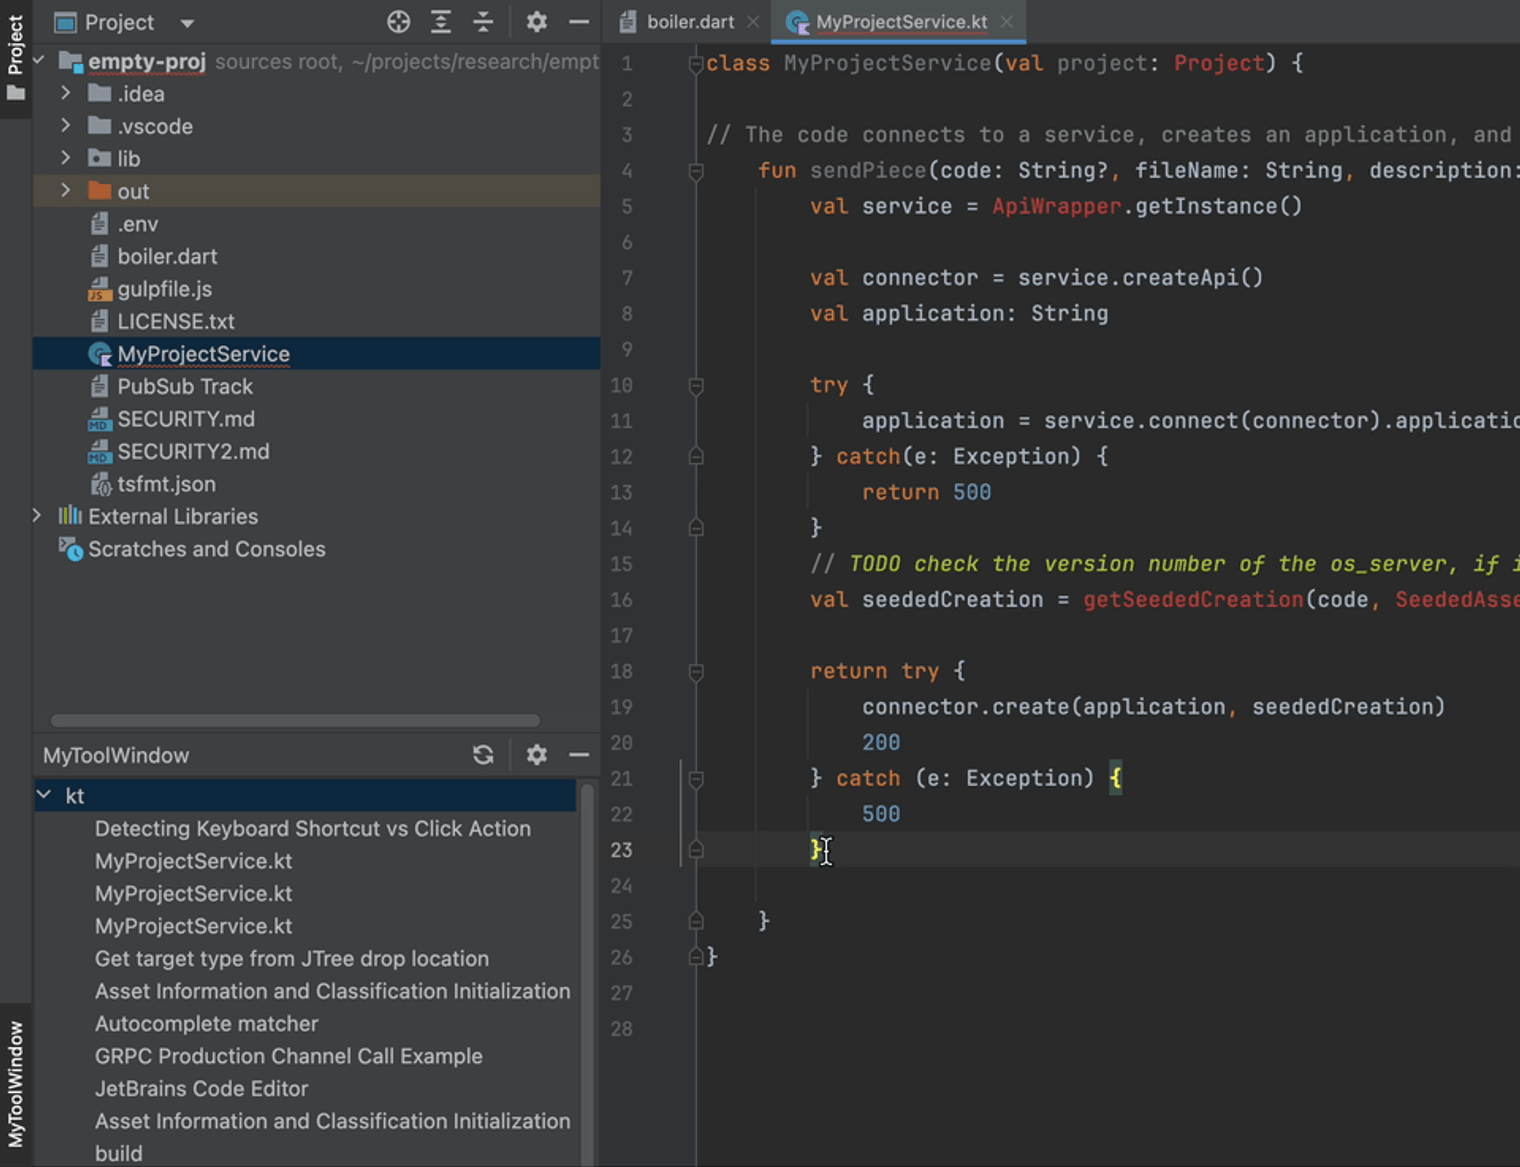1520x1167 pixels.
Task: Click the locate/select opened file crosshair icon
Action: click(x=398, y=22)
